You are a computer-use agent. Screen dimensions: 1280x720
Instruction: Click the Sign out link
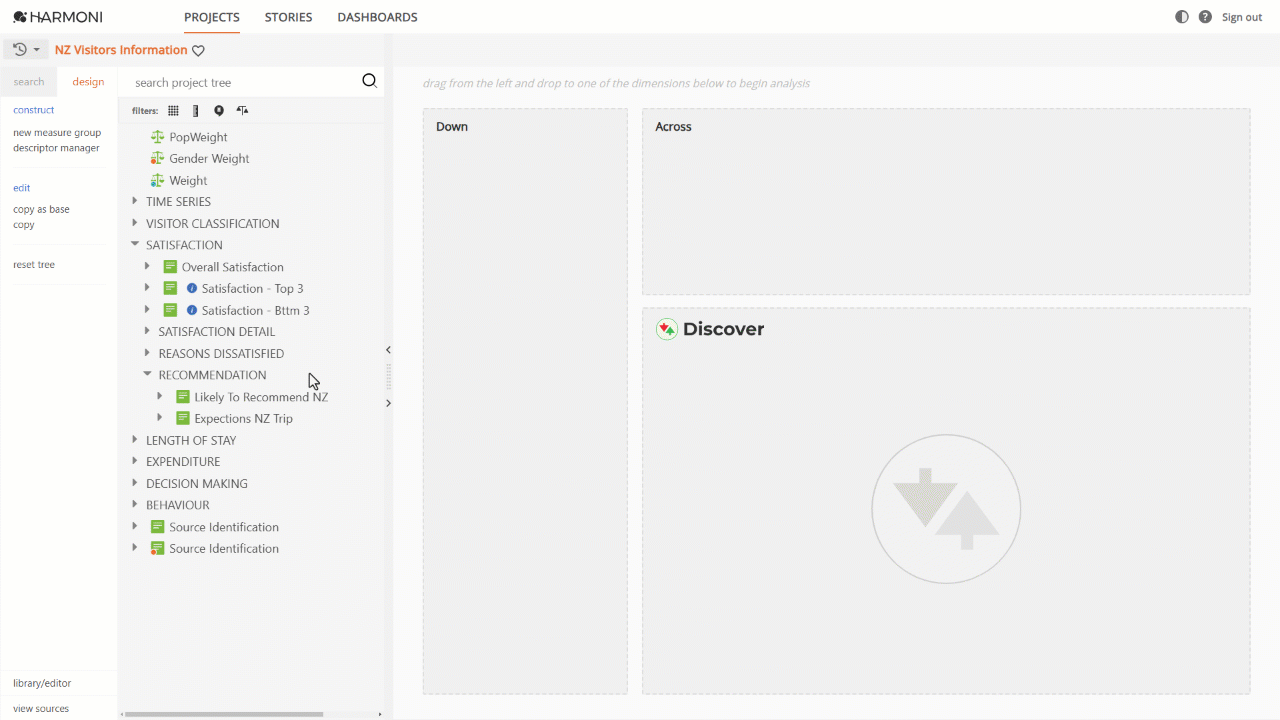click(1242, 17)
